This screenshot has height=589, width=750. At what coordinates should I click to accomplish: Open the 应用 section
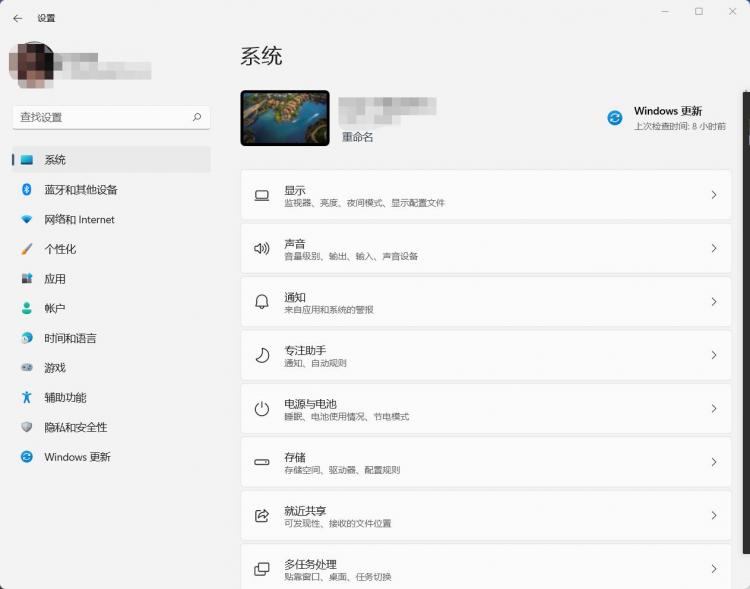click(x=111, y=278)
